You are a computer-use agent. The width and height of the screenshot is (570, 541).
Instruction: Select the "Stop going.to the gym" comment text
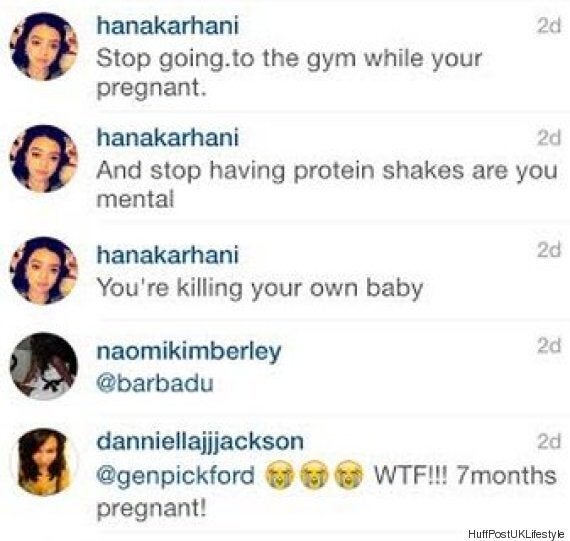point(289,73)
